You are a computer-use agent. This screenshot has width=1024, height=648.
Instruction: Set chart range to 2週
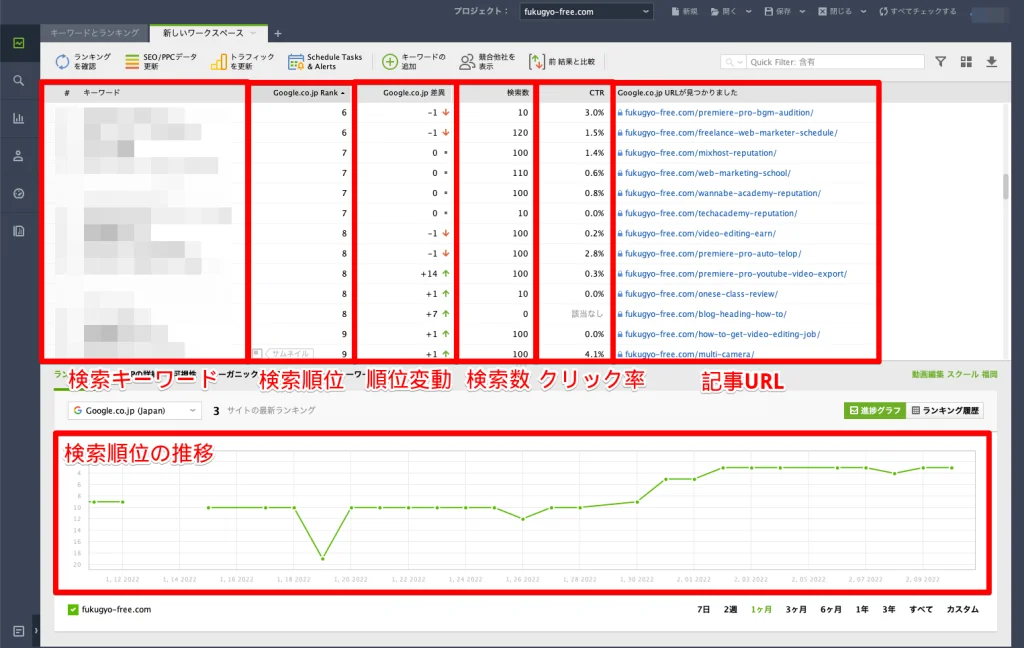point(730,609)
